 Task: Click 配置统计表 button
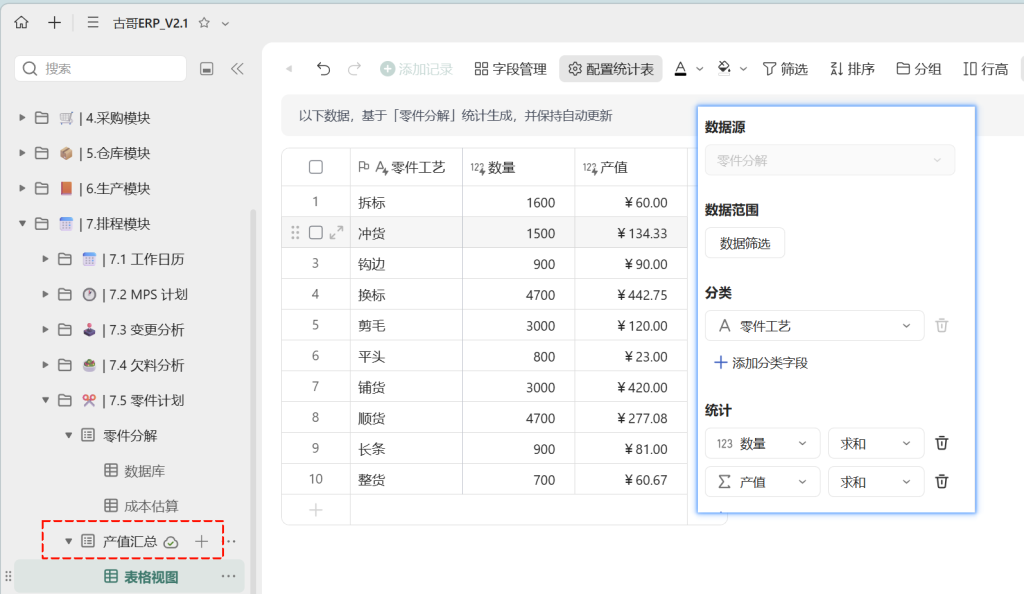coord(611,69)
